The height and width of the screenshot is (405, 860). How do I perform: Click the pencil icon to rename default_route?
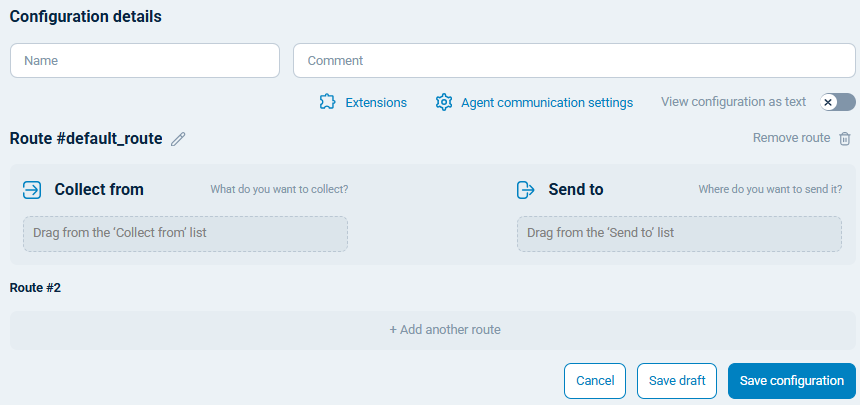click(179, 139)
